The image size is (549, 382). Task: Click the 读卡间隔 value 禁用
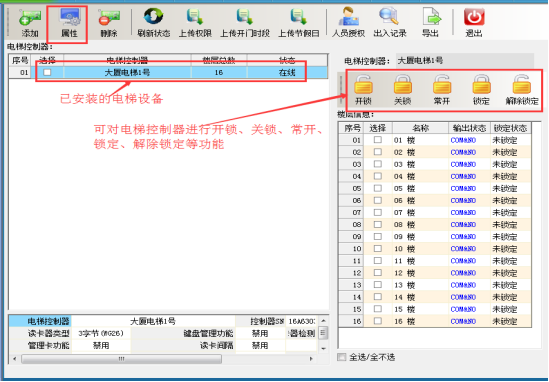click(x=260, y=346)
